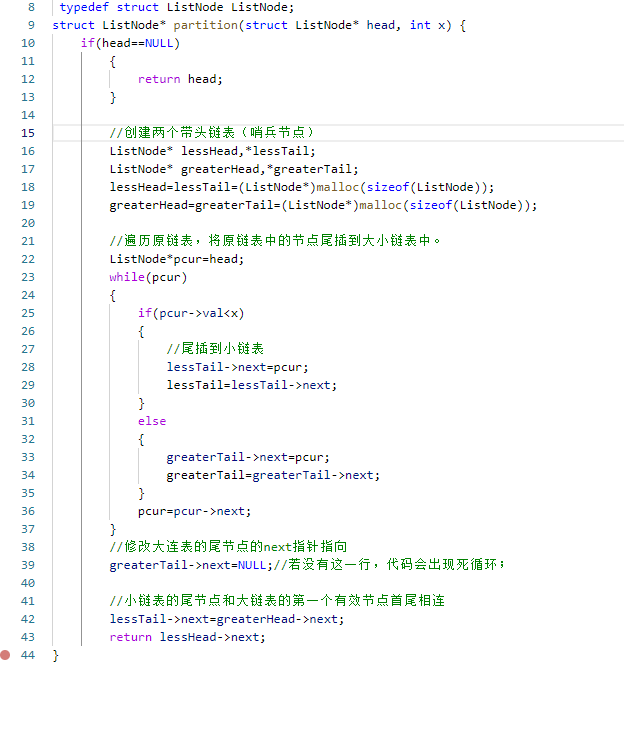Image resolution: width=624 pixels, height=752 pixels.
Task: Click the 'else' keyword on line 31
Action: (152, 421)
